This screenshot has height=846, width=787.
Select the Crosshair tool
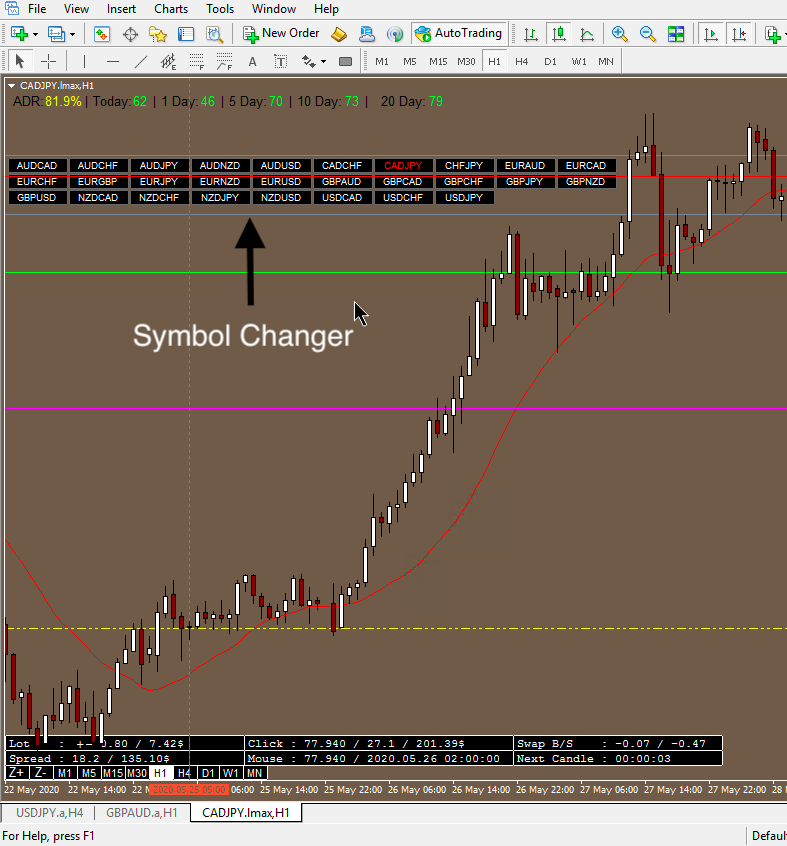click(x=49, y=62)
